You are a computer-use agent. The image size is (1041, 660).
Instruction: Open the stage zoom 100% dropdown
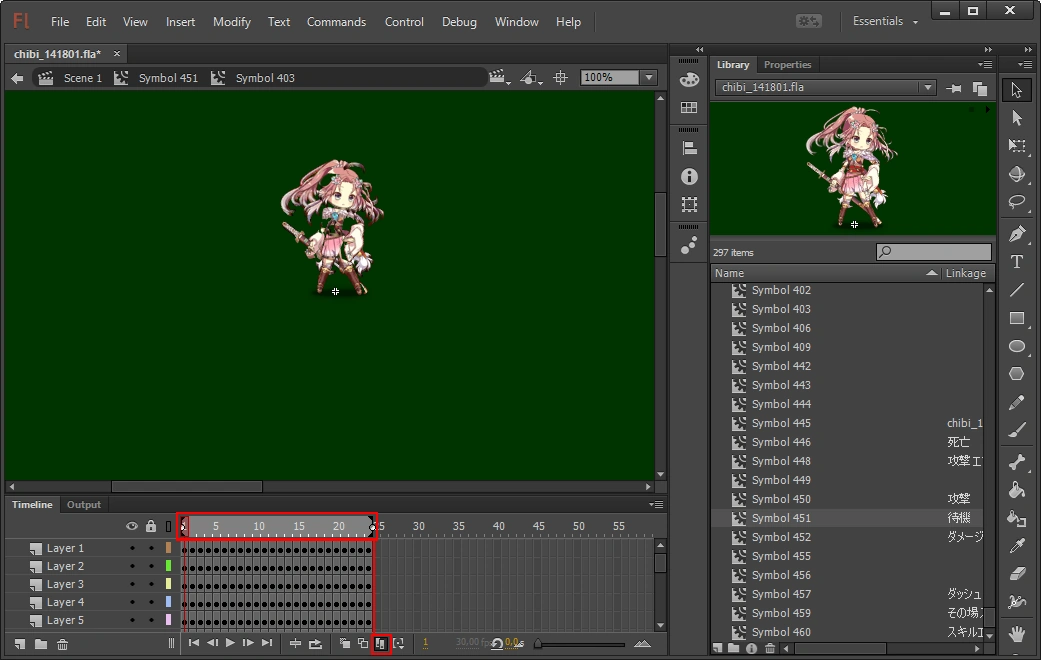[649, 78]
